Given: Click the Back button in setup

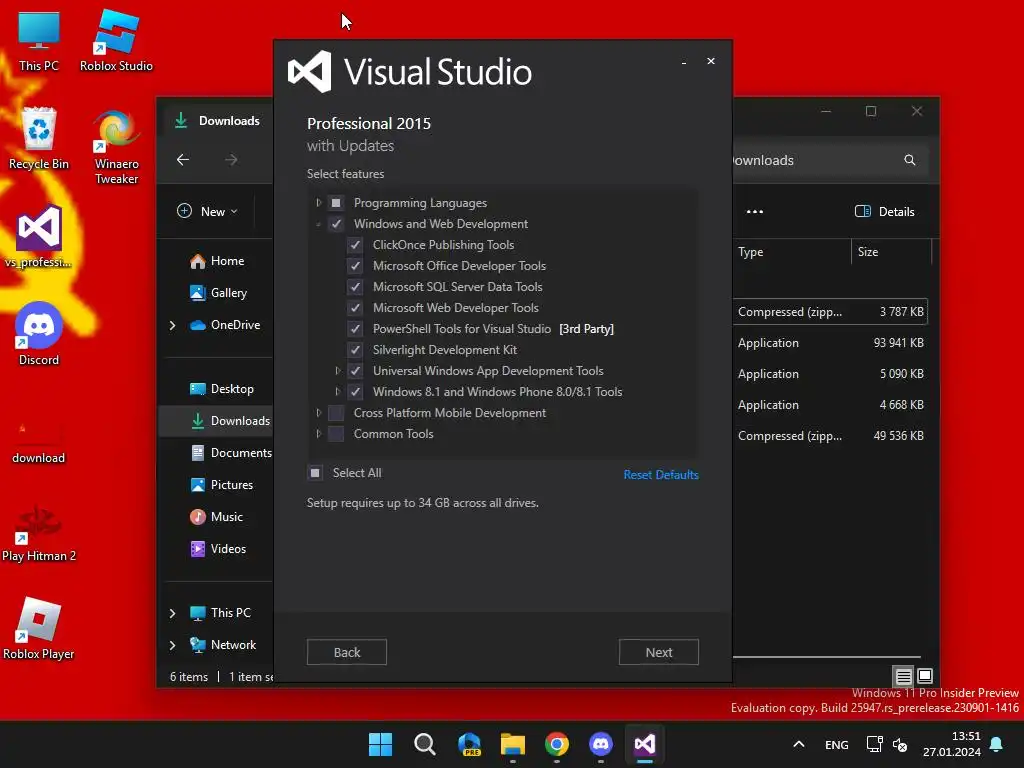Looking at the screenshot, I should (347, 652).
